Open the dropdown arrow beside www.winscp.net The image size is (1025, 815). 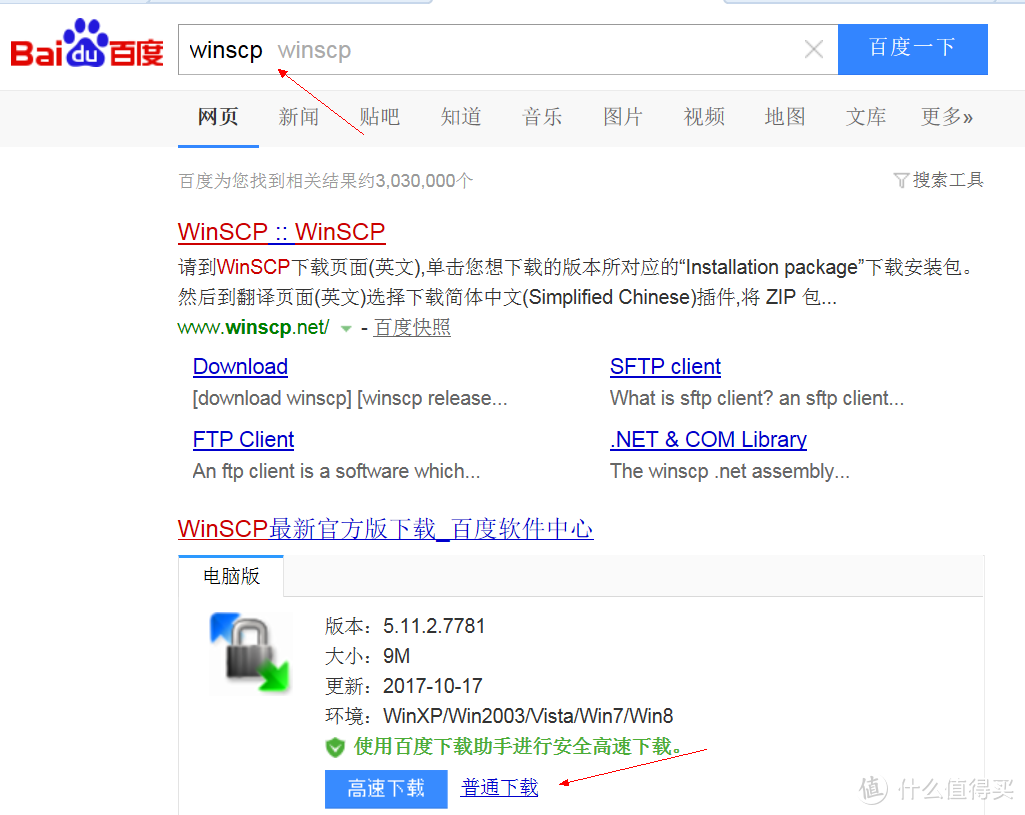(x=345, y=327)
